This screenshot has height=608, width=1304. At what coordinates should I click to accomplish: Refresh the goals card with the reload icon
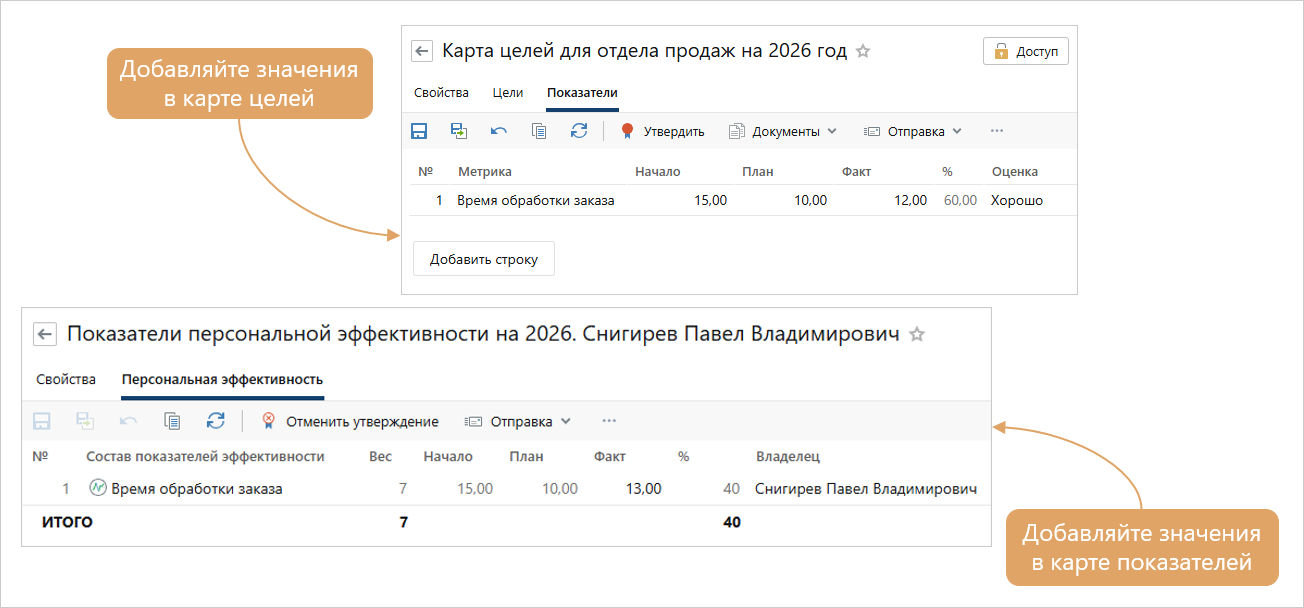tap(579, 131)
